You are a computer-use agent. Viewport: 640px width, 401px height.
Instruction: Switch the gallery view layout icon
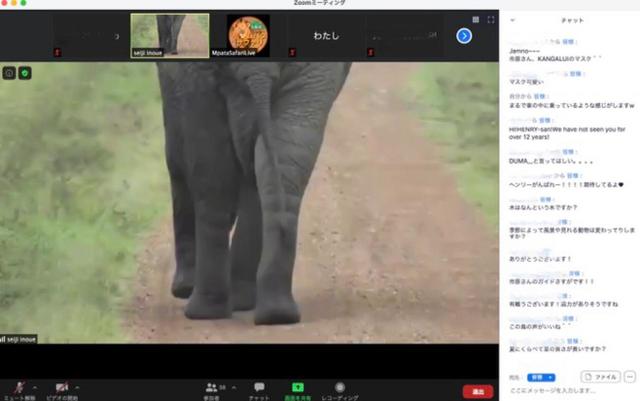click(x=475, y=19)
